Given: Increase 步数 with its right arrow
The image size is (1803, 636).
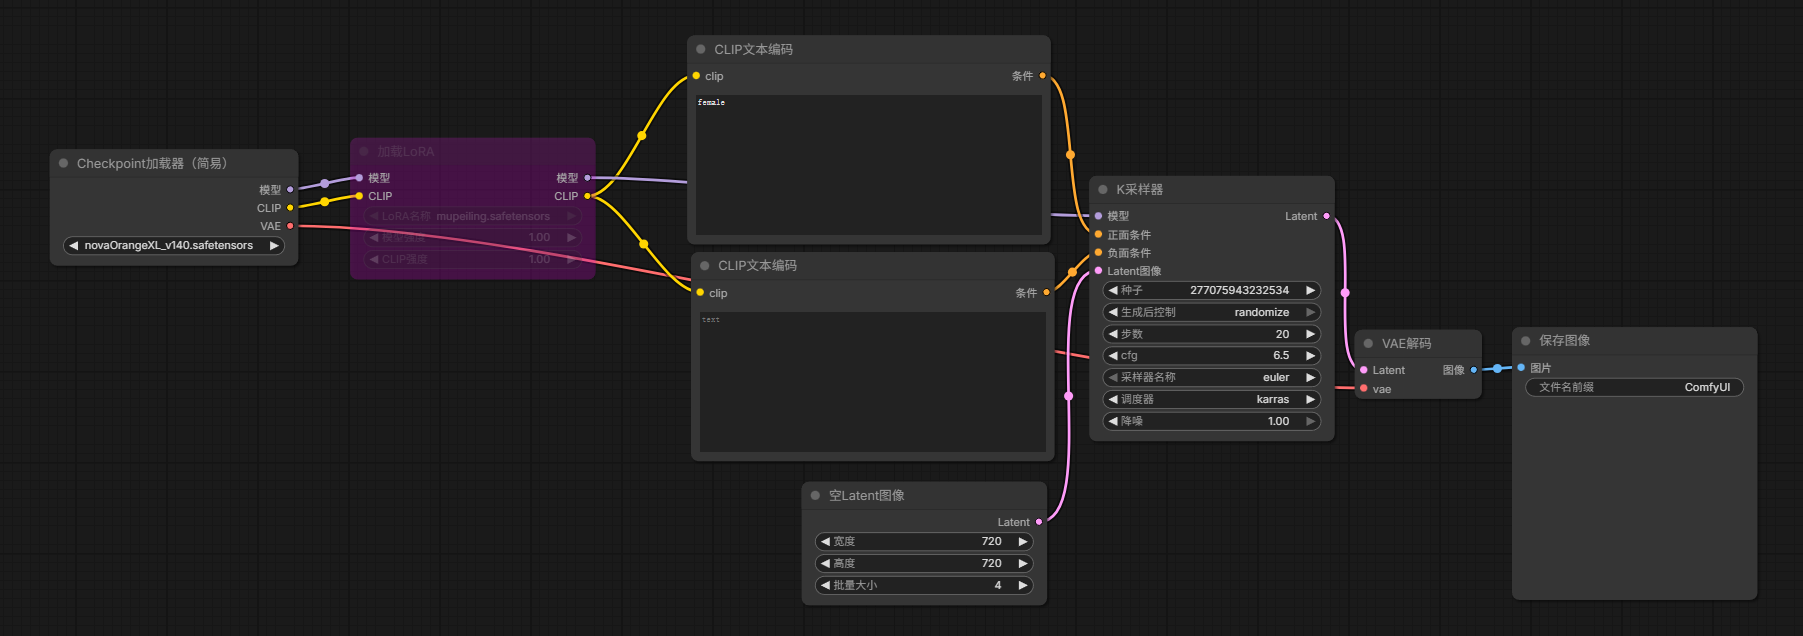Looking at the screenshot, I should click(x=1310, y=335).
